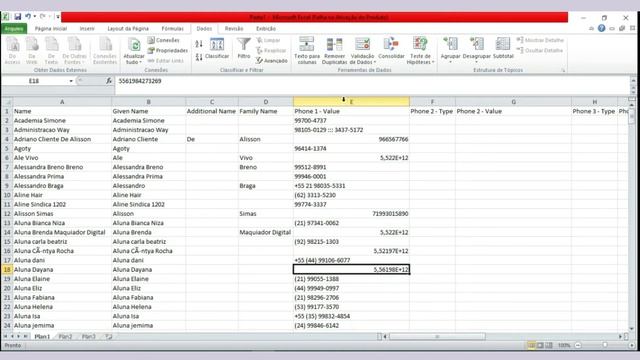The width and height of the screenshot is (640, 360).
Task: Click the insert function fx button
Action: click(x=109, y=81)
